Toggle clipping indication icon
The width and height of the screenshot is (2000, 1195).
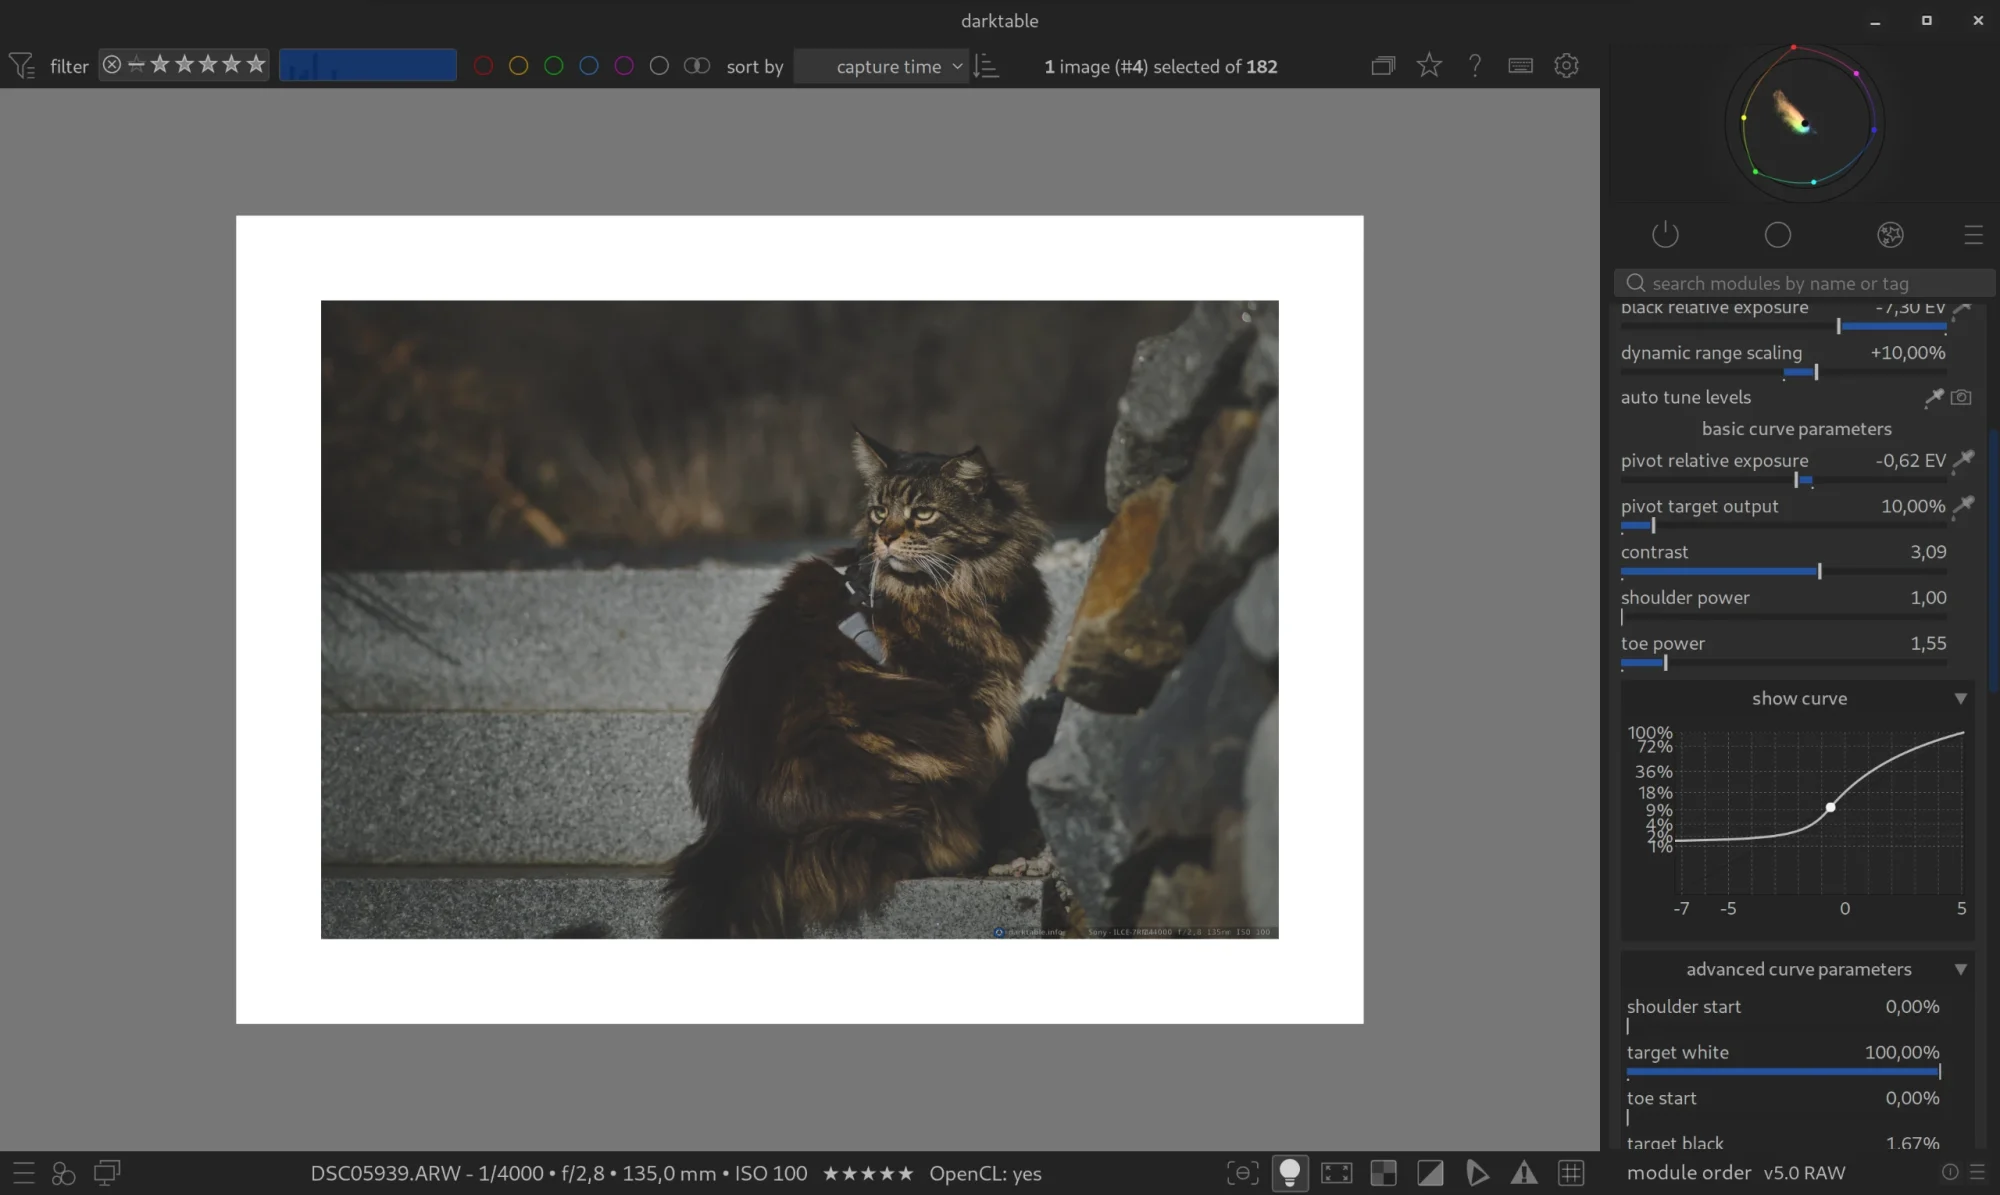[x=1430, y=1172]
